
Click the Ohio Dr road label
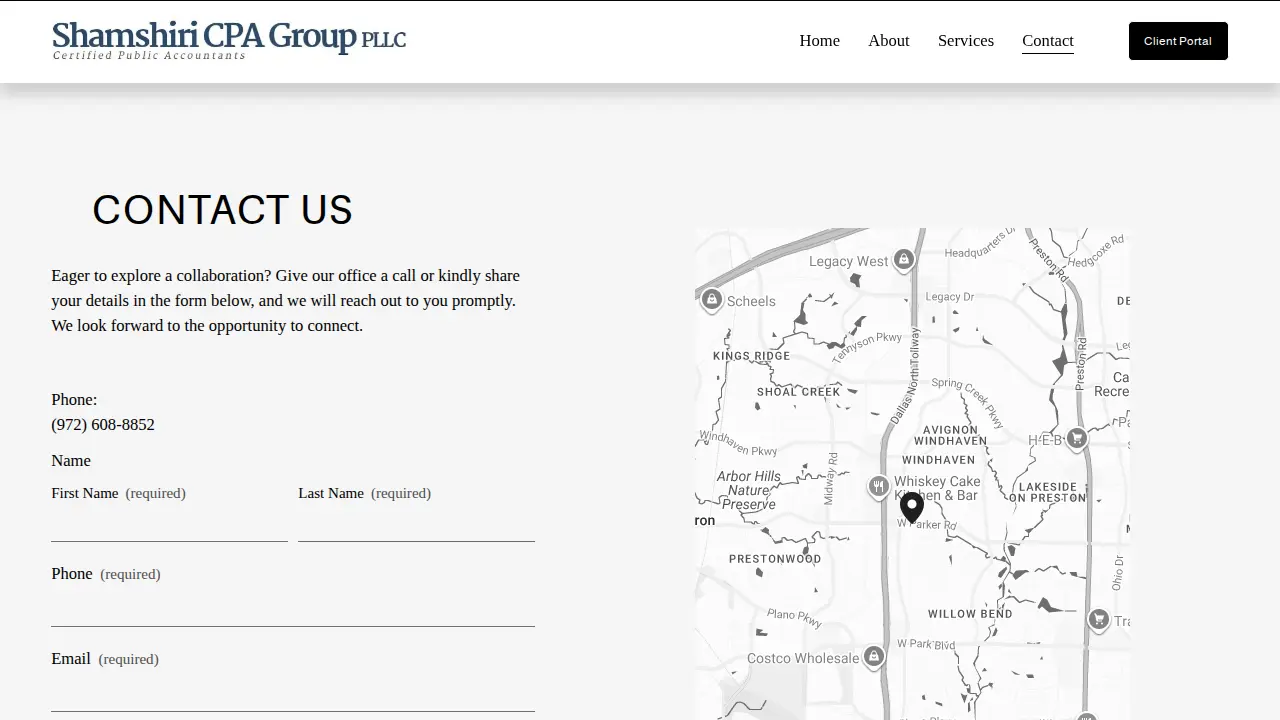[1118, 573]
